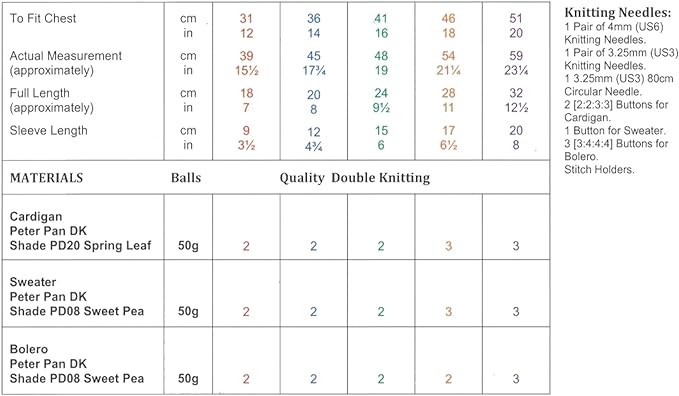Click Cardigan Shade PD20 Spring Leaf text

(80, 246)
